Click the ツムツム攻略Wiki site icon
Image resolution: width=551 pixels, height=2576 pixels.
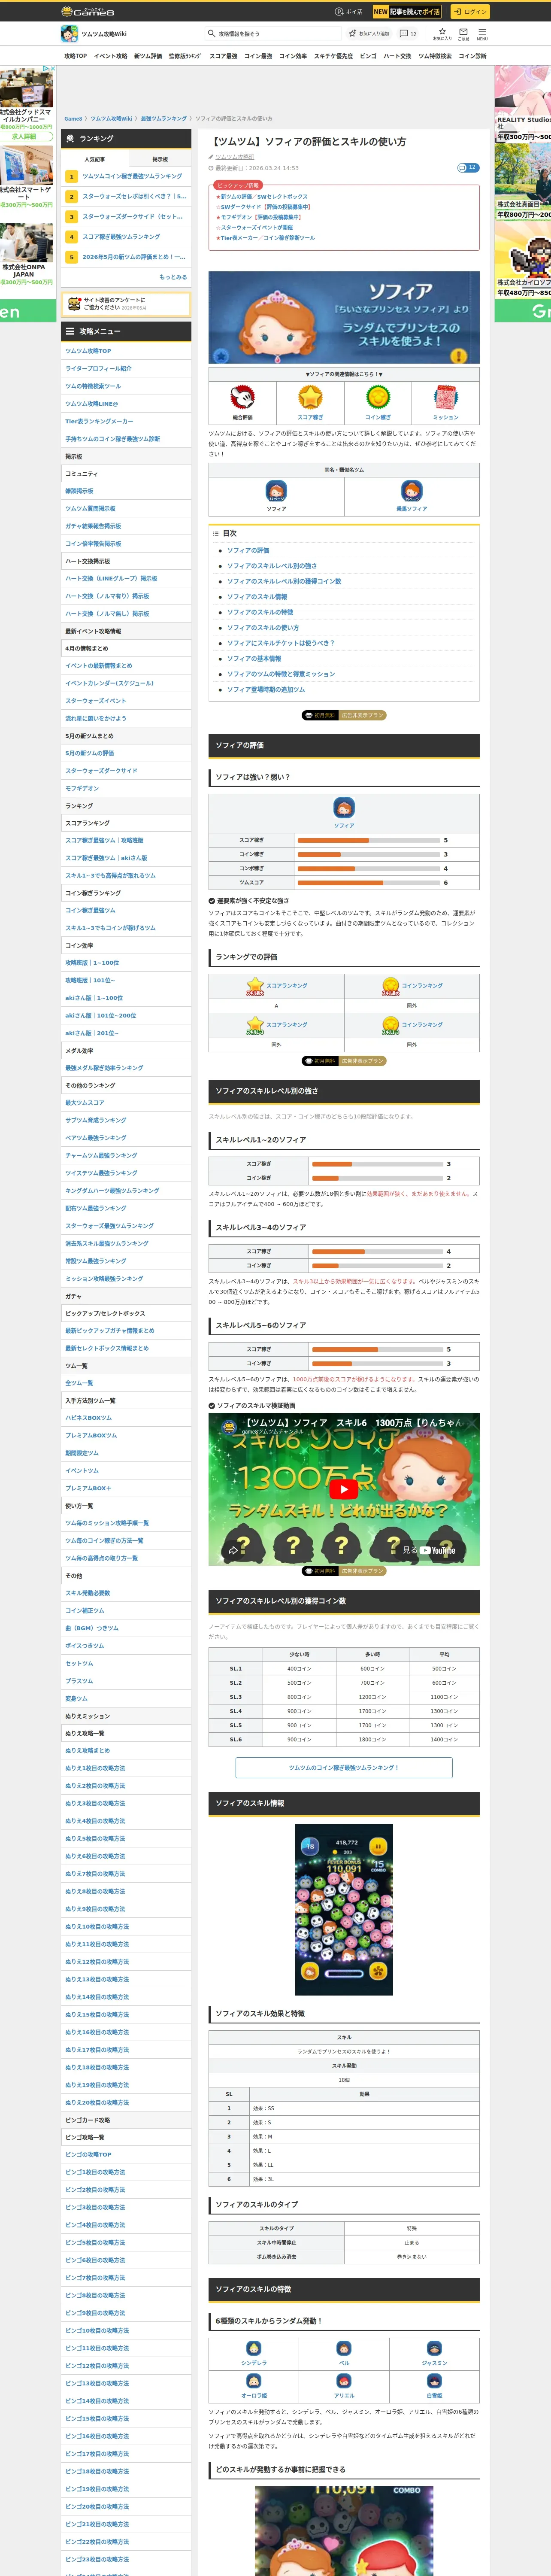click(x=70, y=33)
